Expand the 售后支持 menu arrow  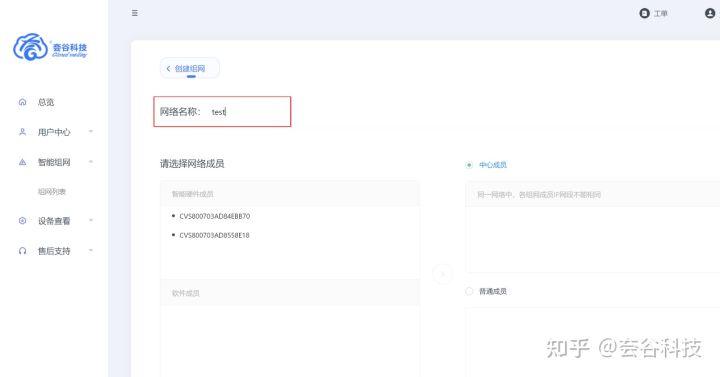click(x=91, y=250)
